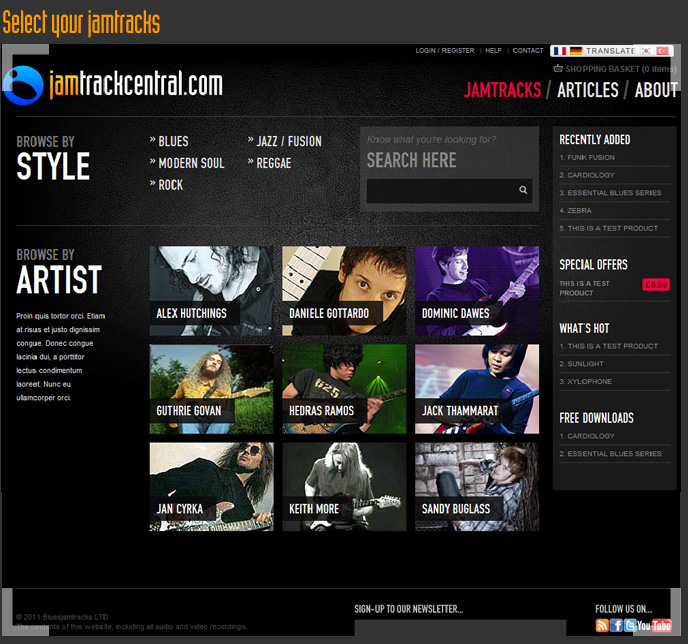Open ZEBRA in Recently Added
This screenshot has width=688, height=644.
click(x=579, y=211)
